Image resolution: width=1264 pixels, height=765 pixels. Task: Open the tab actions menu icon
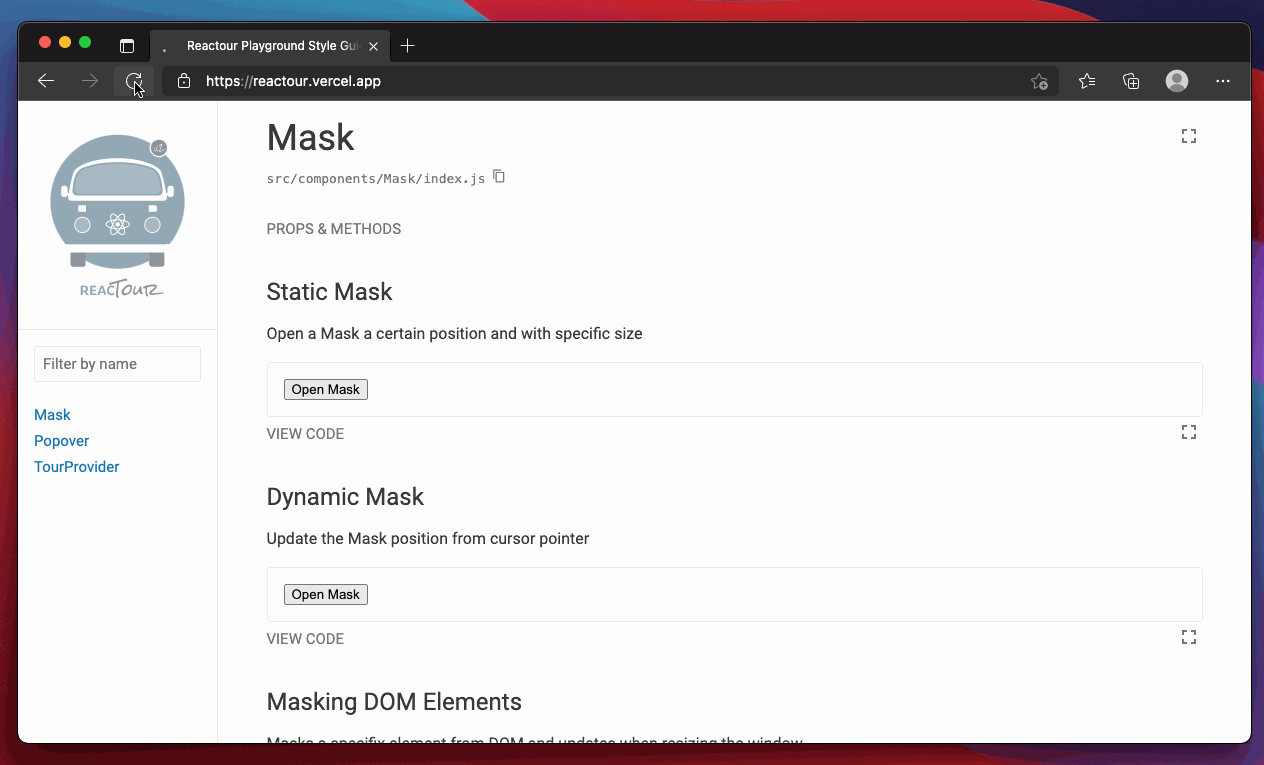[x=127, y=46]
